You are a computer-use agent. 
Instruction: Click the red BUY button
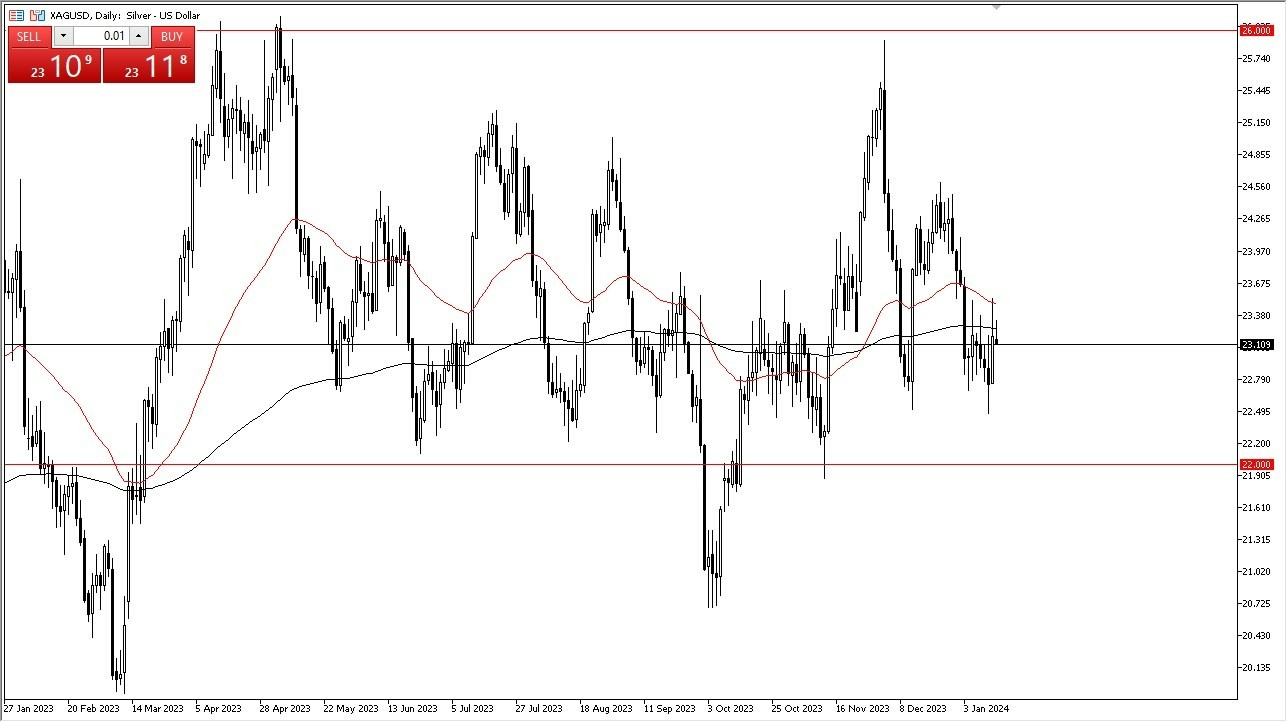pos(172,36)
